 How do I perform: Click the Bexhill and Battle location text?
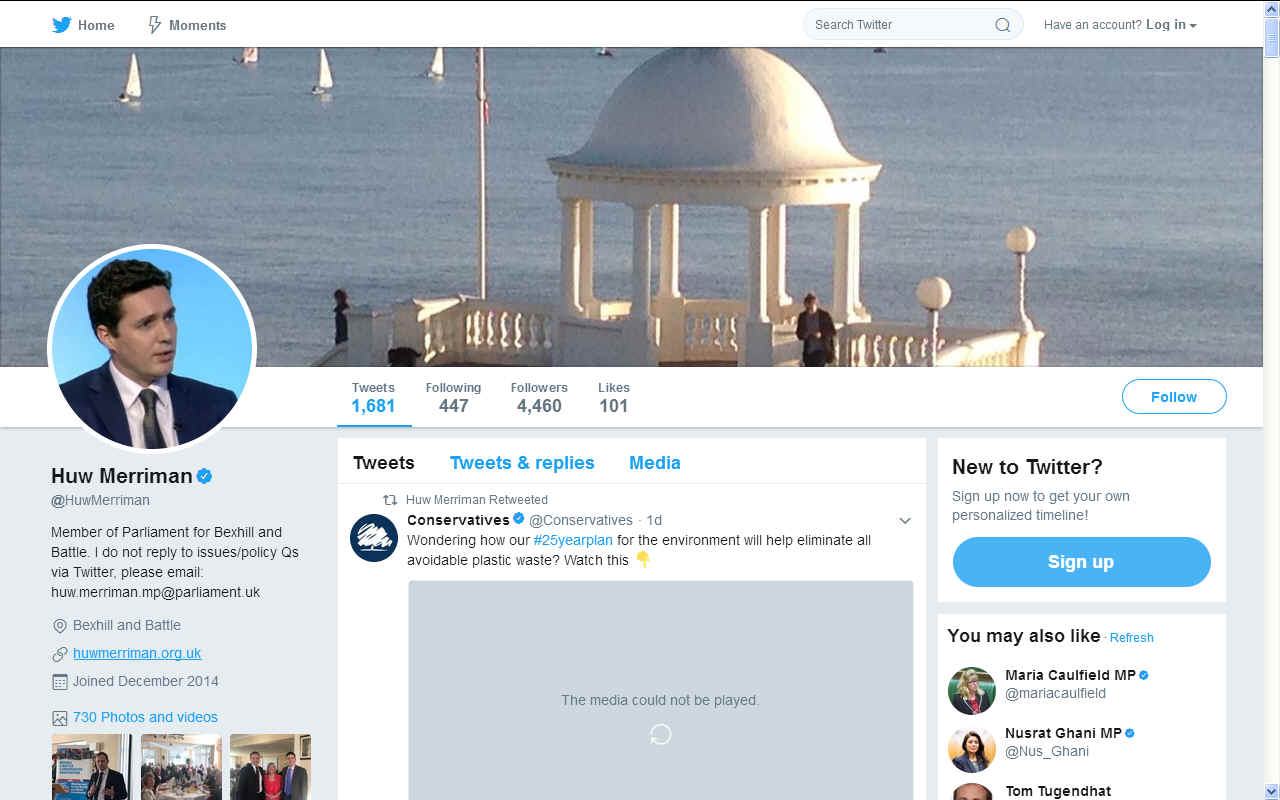tap(127, 625)
